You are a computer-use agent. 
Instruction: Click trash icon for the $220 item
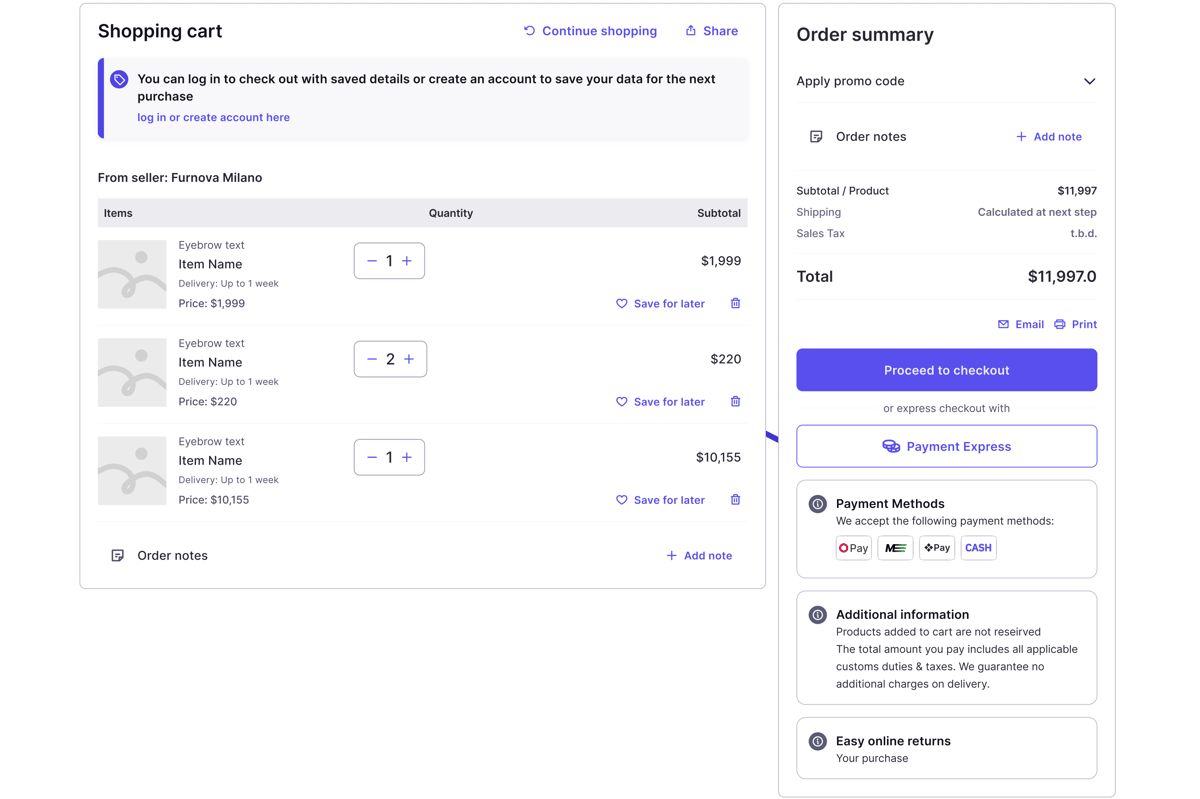(735, 401)
